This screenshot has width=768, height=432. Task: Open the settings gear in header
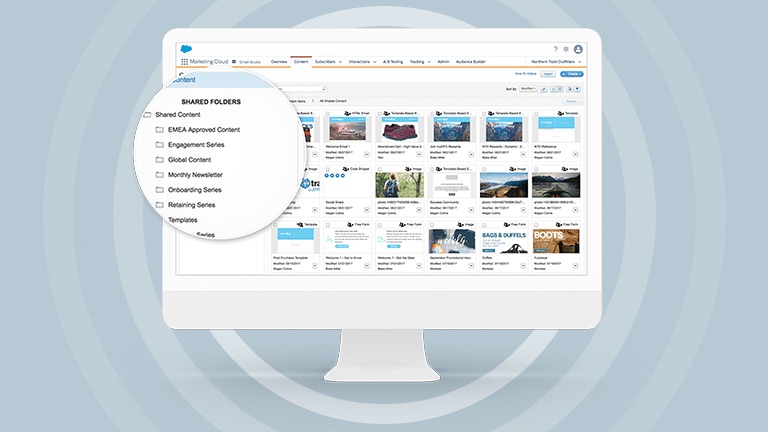(566, 49)
